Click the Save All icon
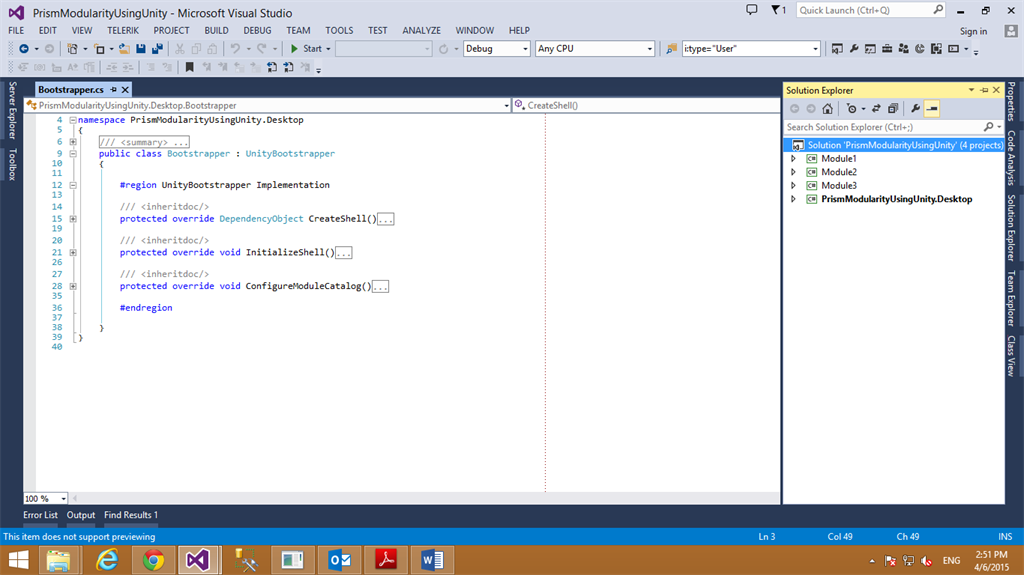The height and width of the screenshot is (575, 1024). click(x=157, y=49)
